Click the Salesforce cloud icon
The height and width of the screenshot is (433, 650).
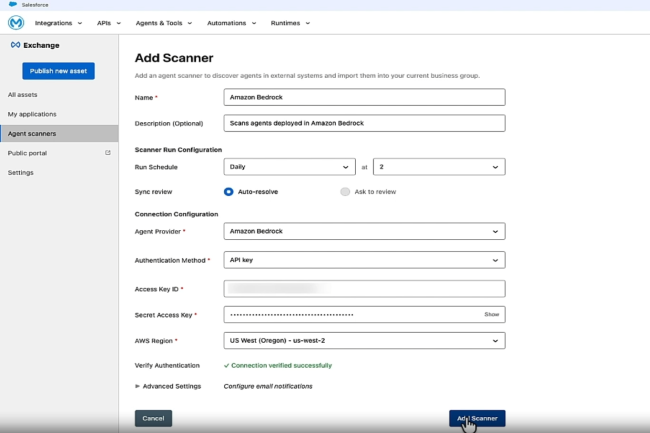click(13, 5)
